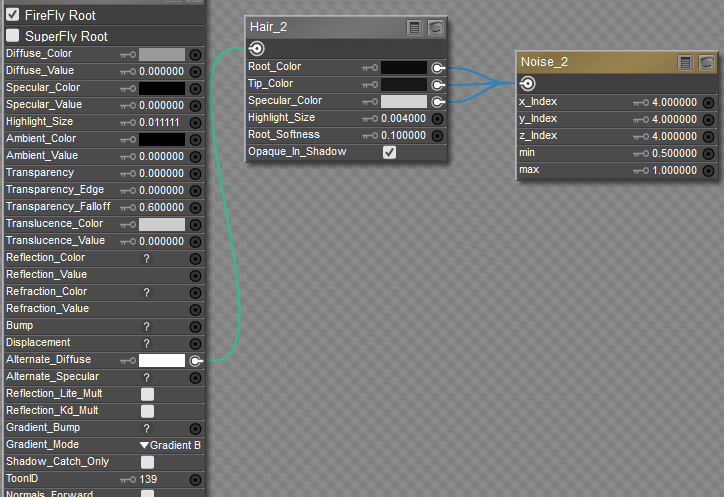724x497 pixels.
Task: Enable the Shadow_Catch_Only checkbox
Action: click(147, 462)
